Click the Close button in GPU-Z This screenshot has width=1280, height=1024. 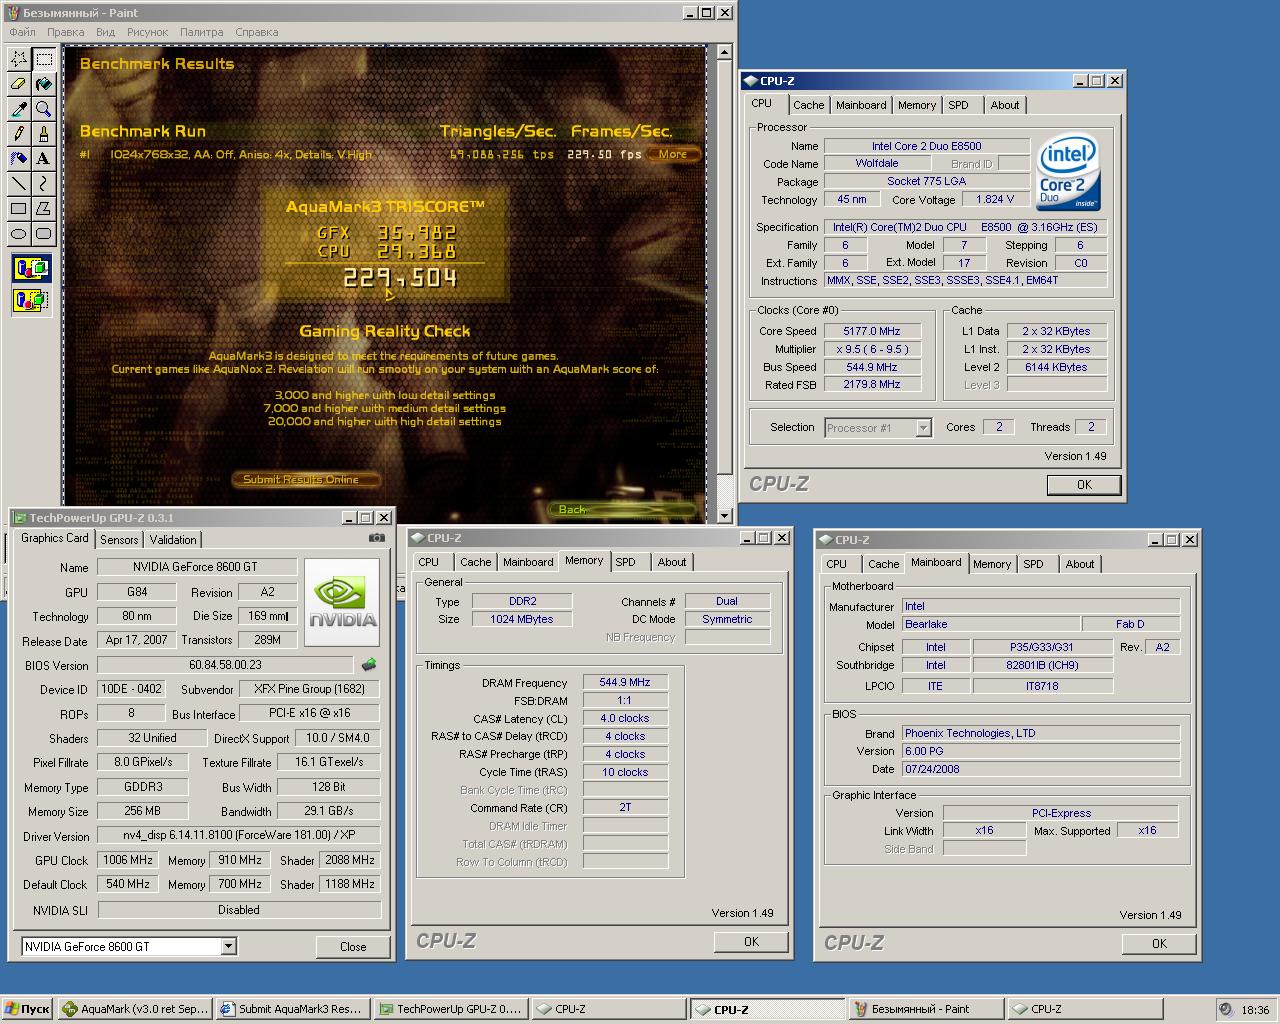[353, 947]
